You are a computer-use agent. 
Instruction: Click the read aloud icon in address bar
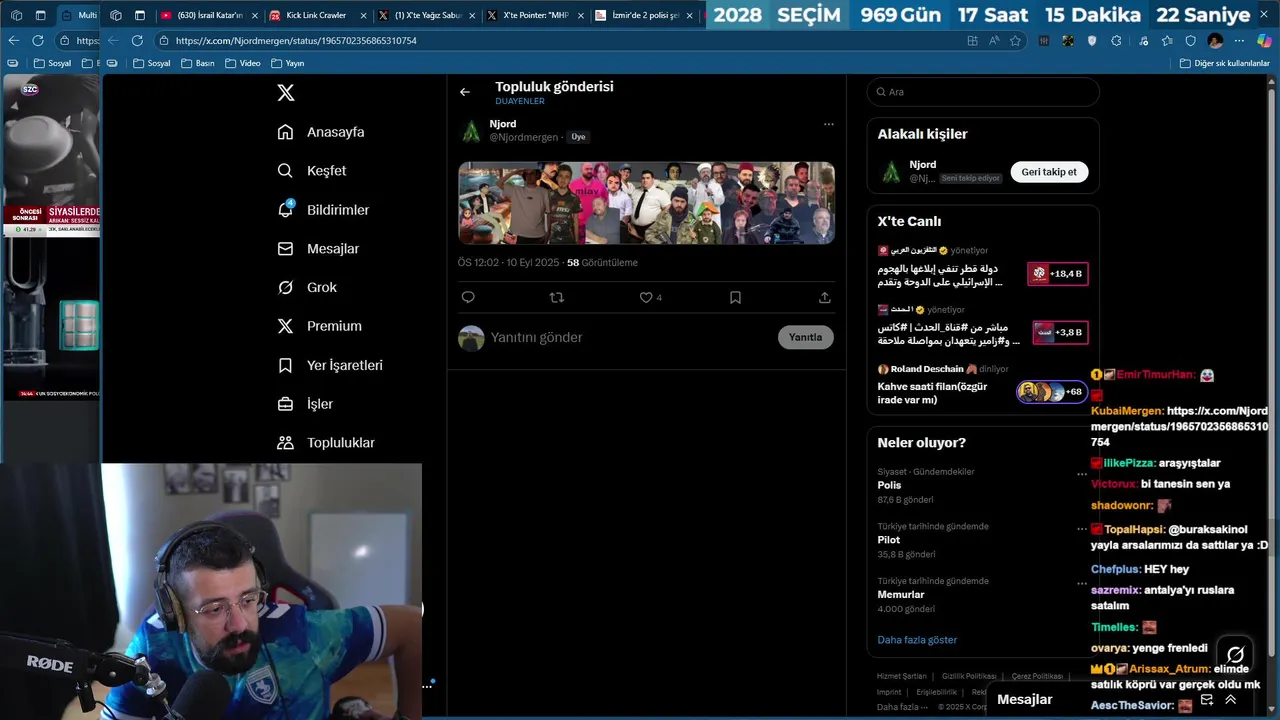pyautogui.click(x=994, y=41)
